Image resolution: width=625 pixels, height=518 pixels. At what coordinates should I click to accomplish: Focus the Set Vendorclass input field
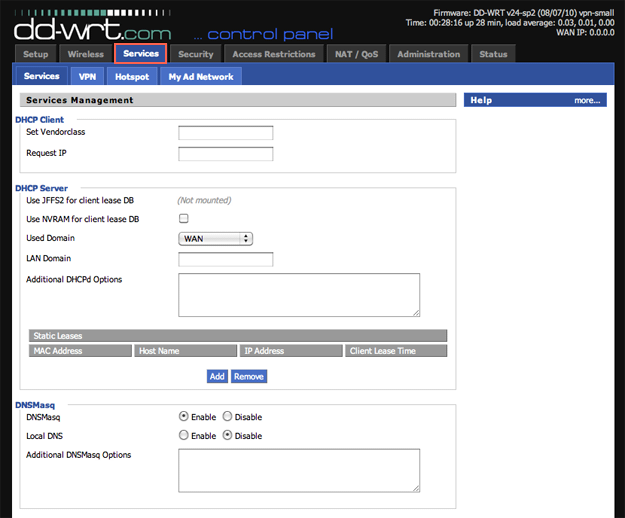click(x=226, y=133)
